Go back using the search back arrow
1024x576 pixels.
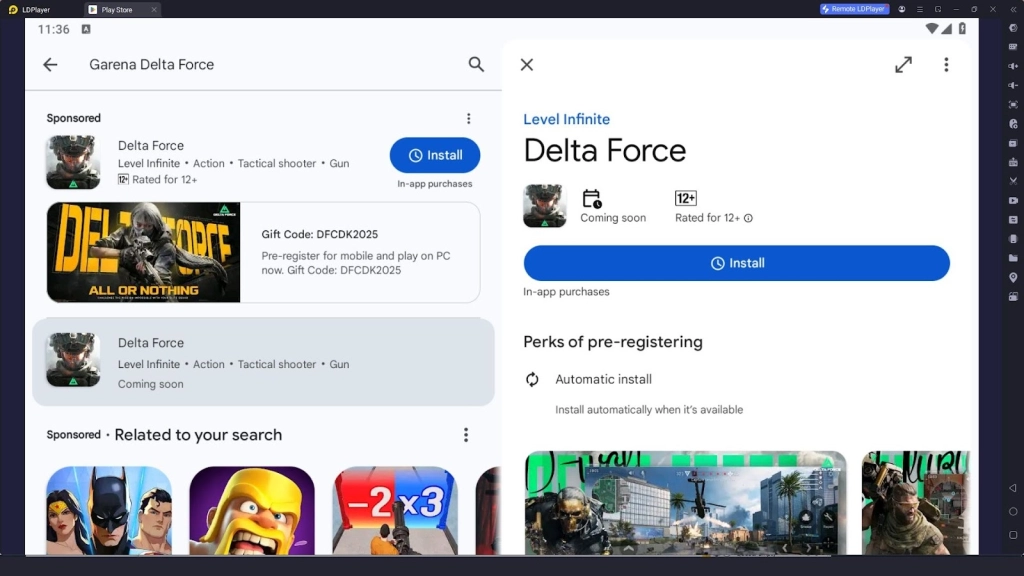tap(50, 65)
